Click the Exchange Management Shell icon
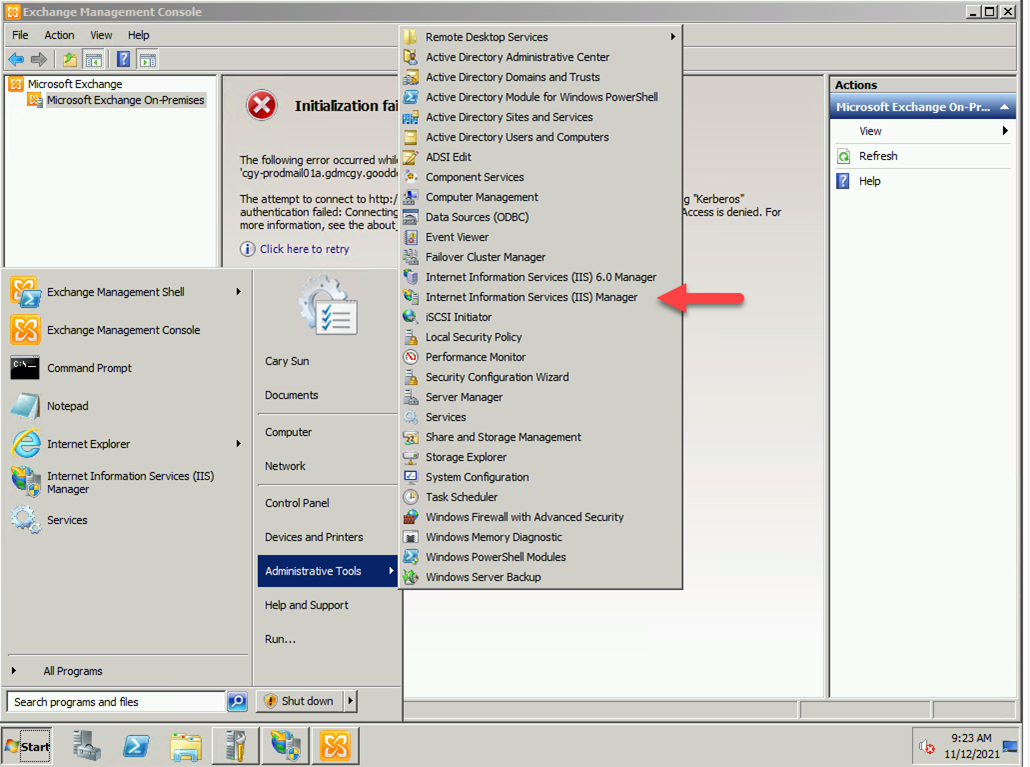Viewport: 1030px width, 767px height. click(26, 292)
